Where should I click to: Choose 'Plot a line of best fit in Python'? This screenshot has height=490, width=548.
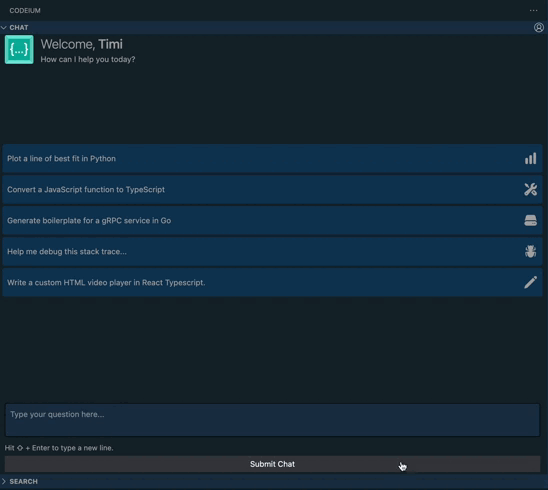[272, 159]
